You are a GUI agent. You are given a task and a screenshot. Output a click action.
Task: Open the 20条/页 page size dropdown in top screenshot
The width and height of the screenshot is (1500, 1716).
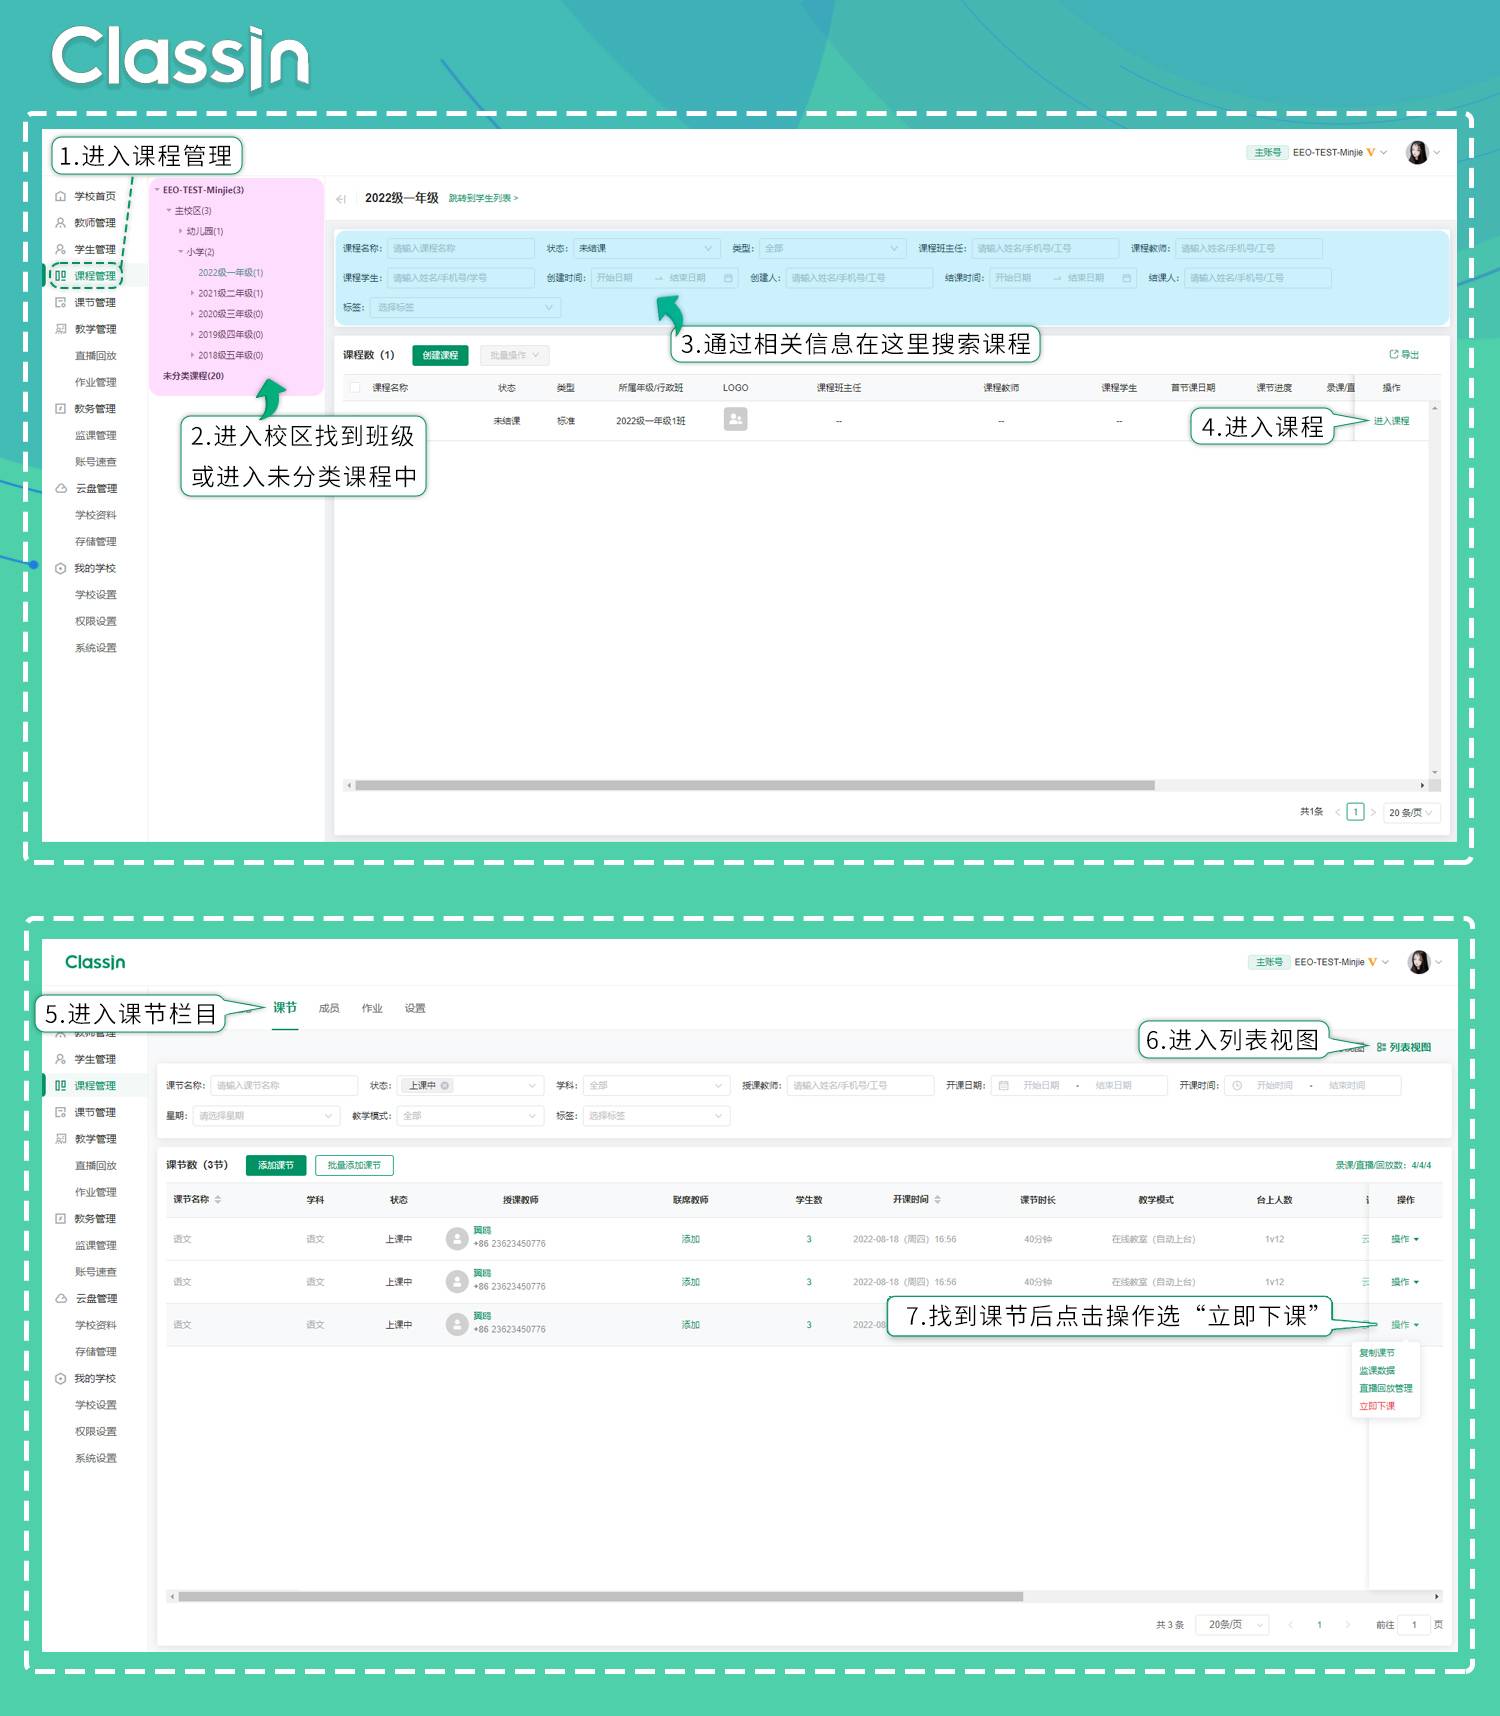(1412, 813)
